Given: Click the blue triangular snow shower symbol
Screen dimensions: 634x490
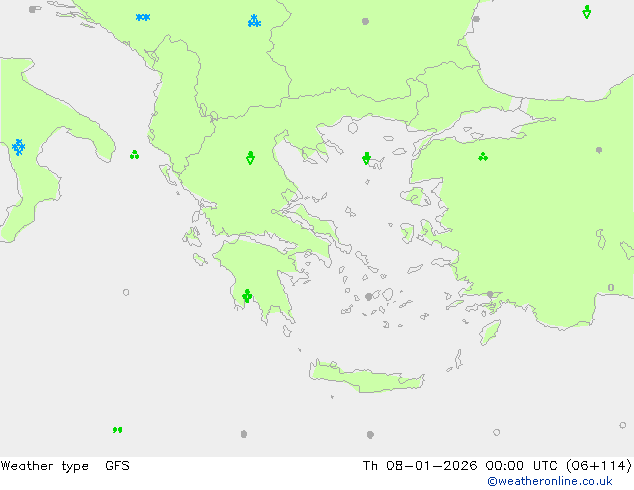Looking at the screenshot, I should tap(254, 21).
